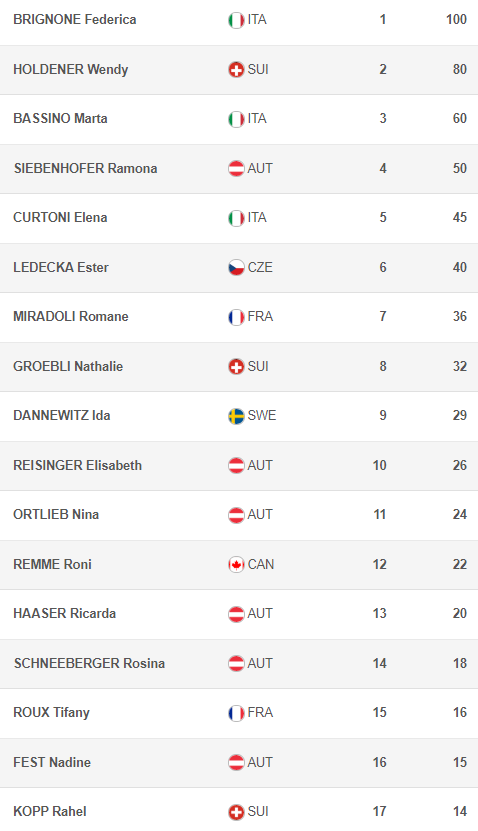This screenshot has height=831, width=478.
Task: Select SCHNEEBERGER Rosina name link
Action: [x=89, y=663]
